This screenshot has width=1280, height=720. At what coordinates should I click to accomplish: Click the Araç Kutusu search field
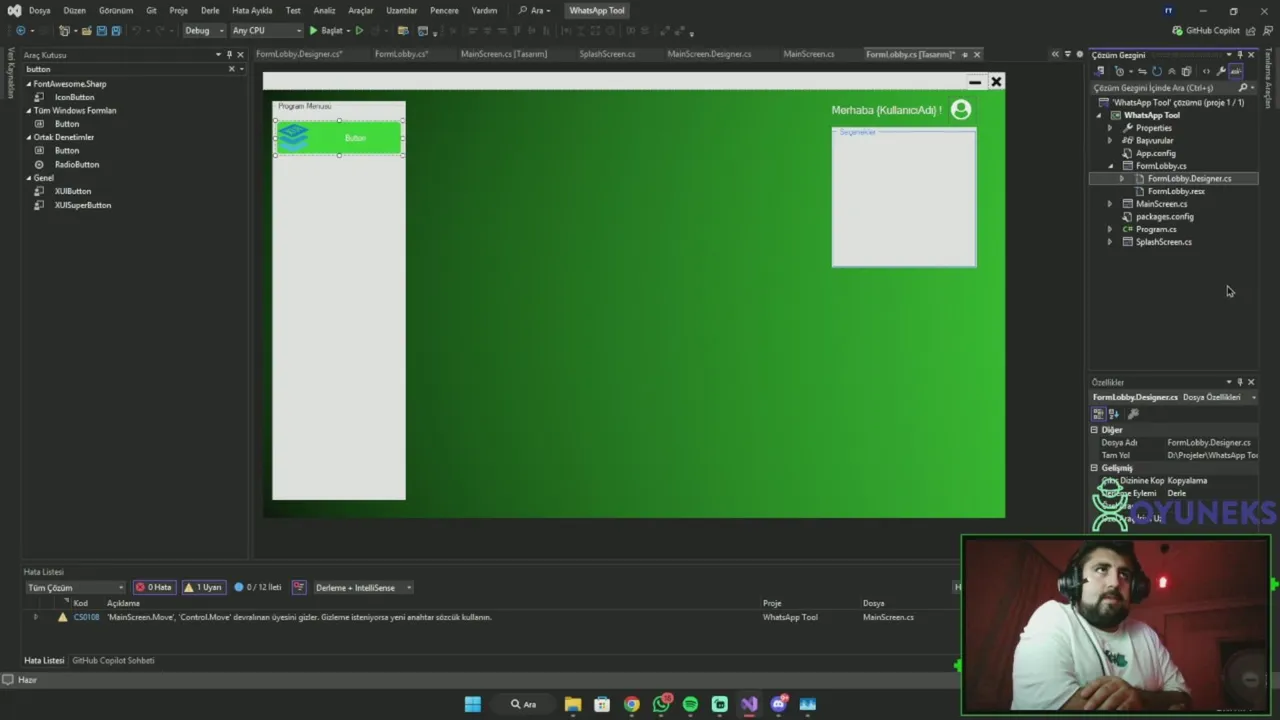[x=124, y=69]
